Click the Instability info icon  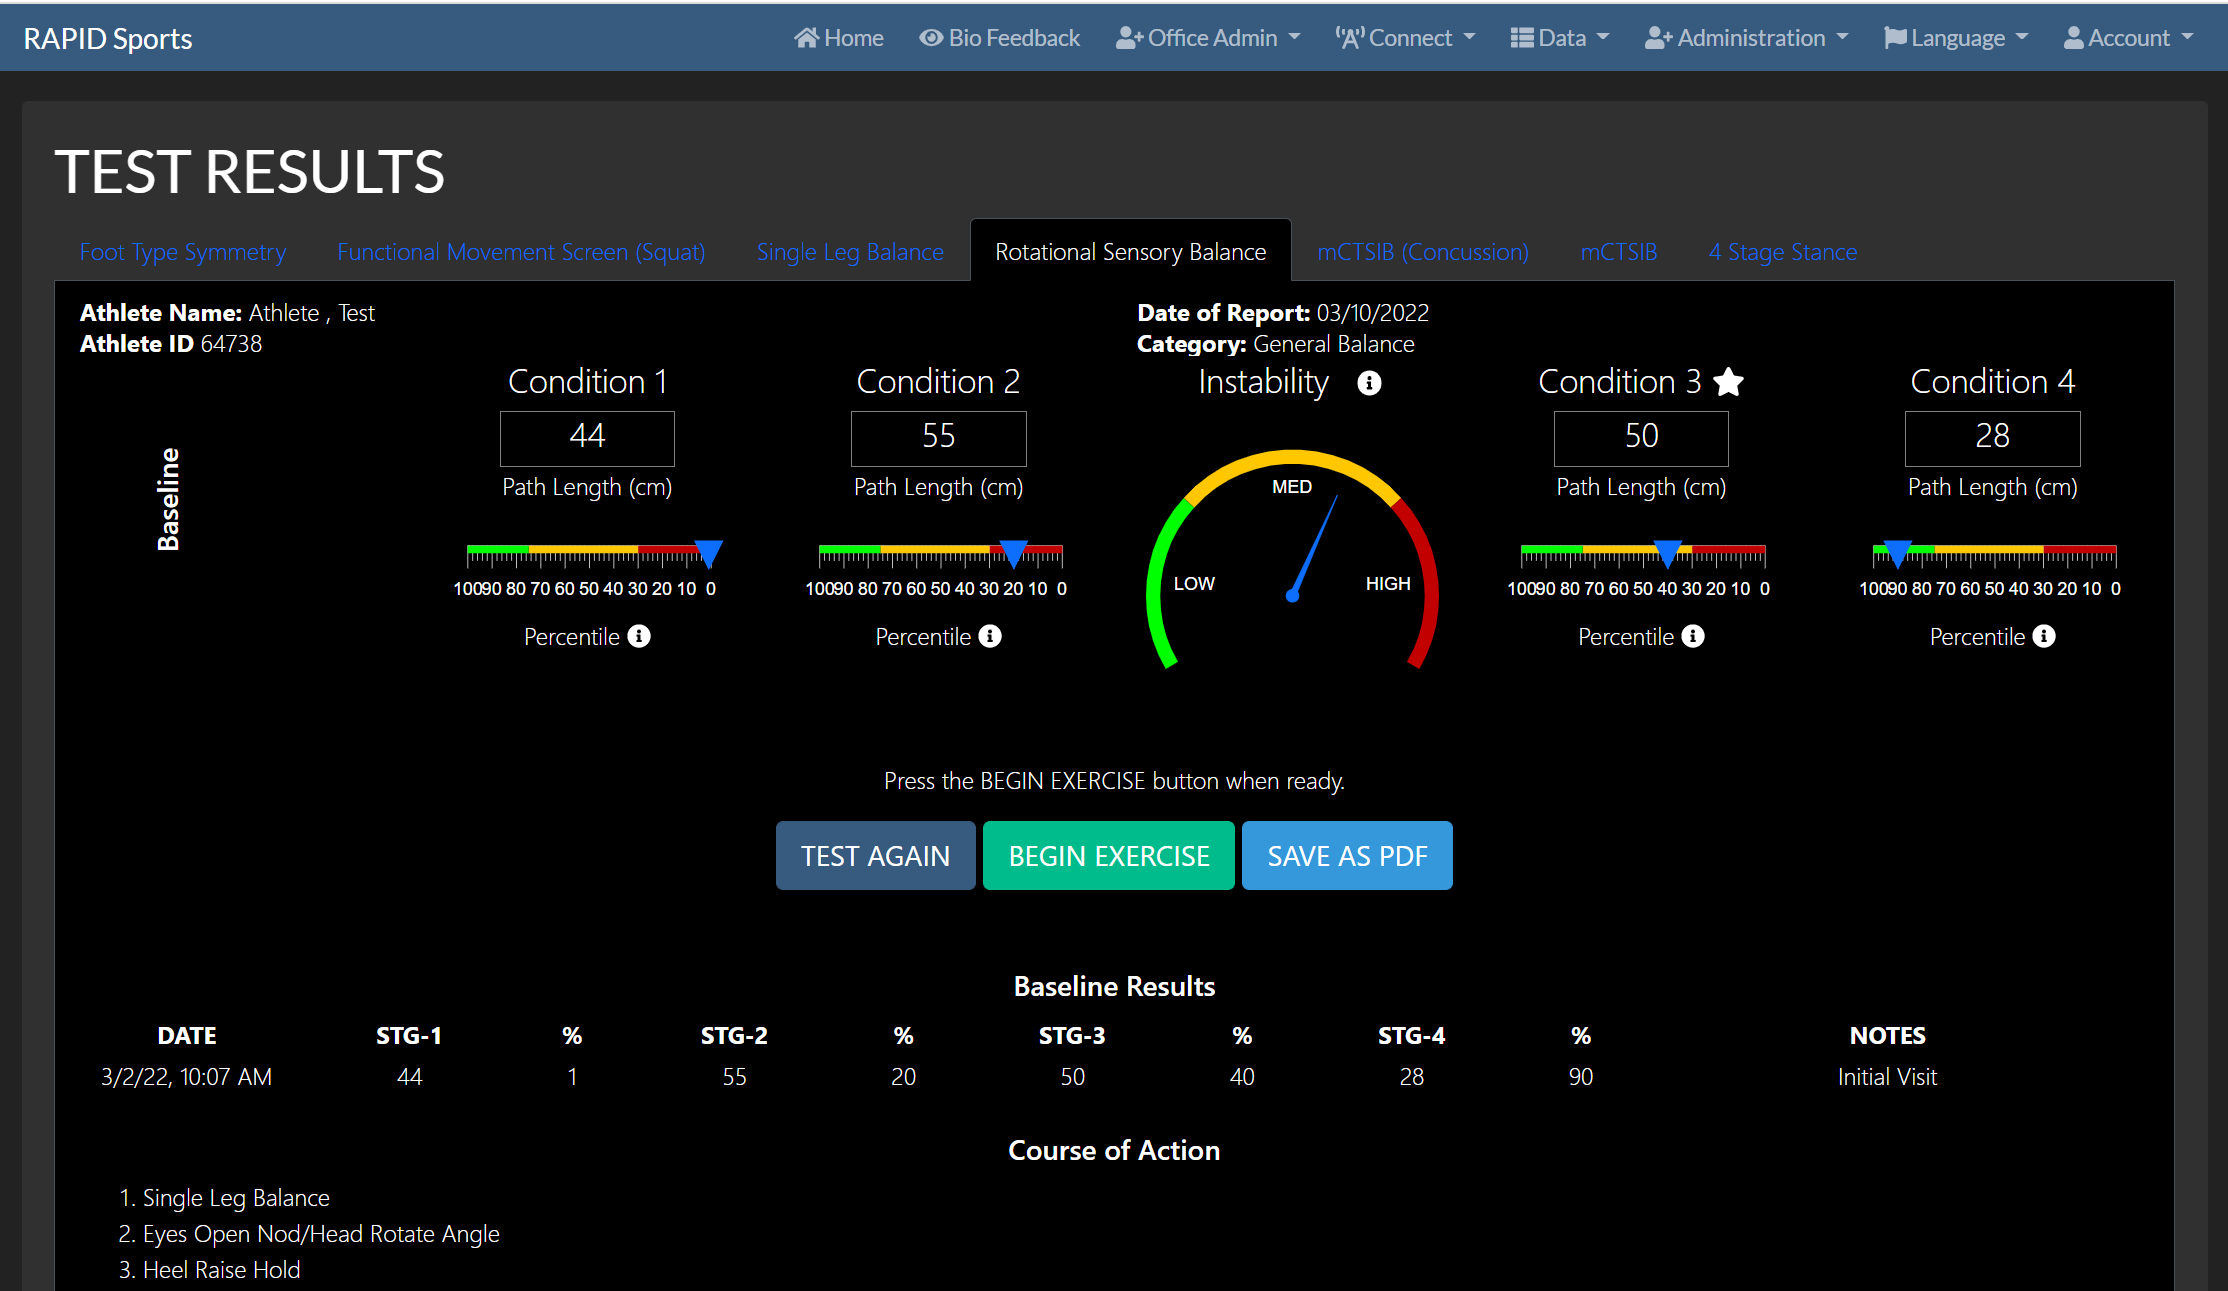click(1369, 383)
